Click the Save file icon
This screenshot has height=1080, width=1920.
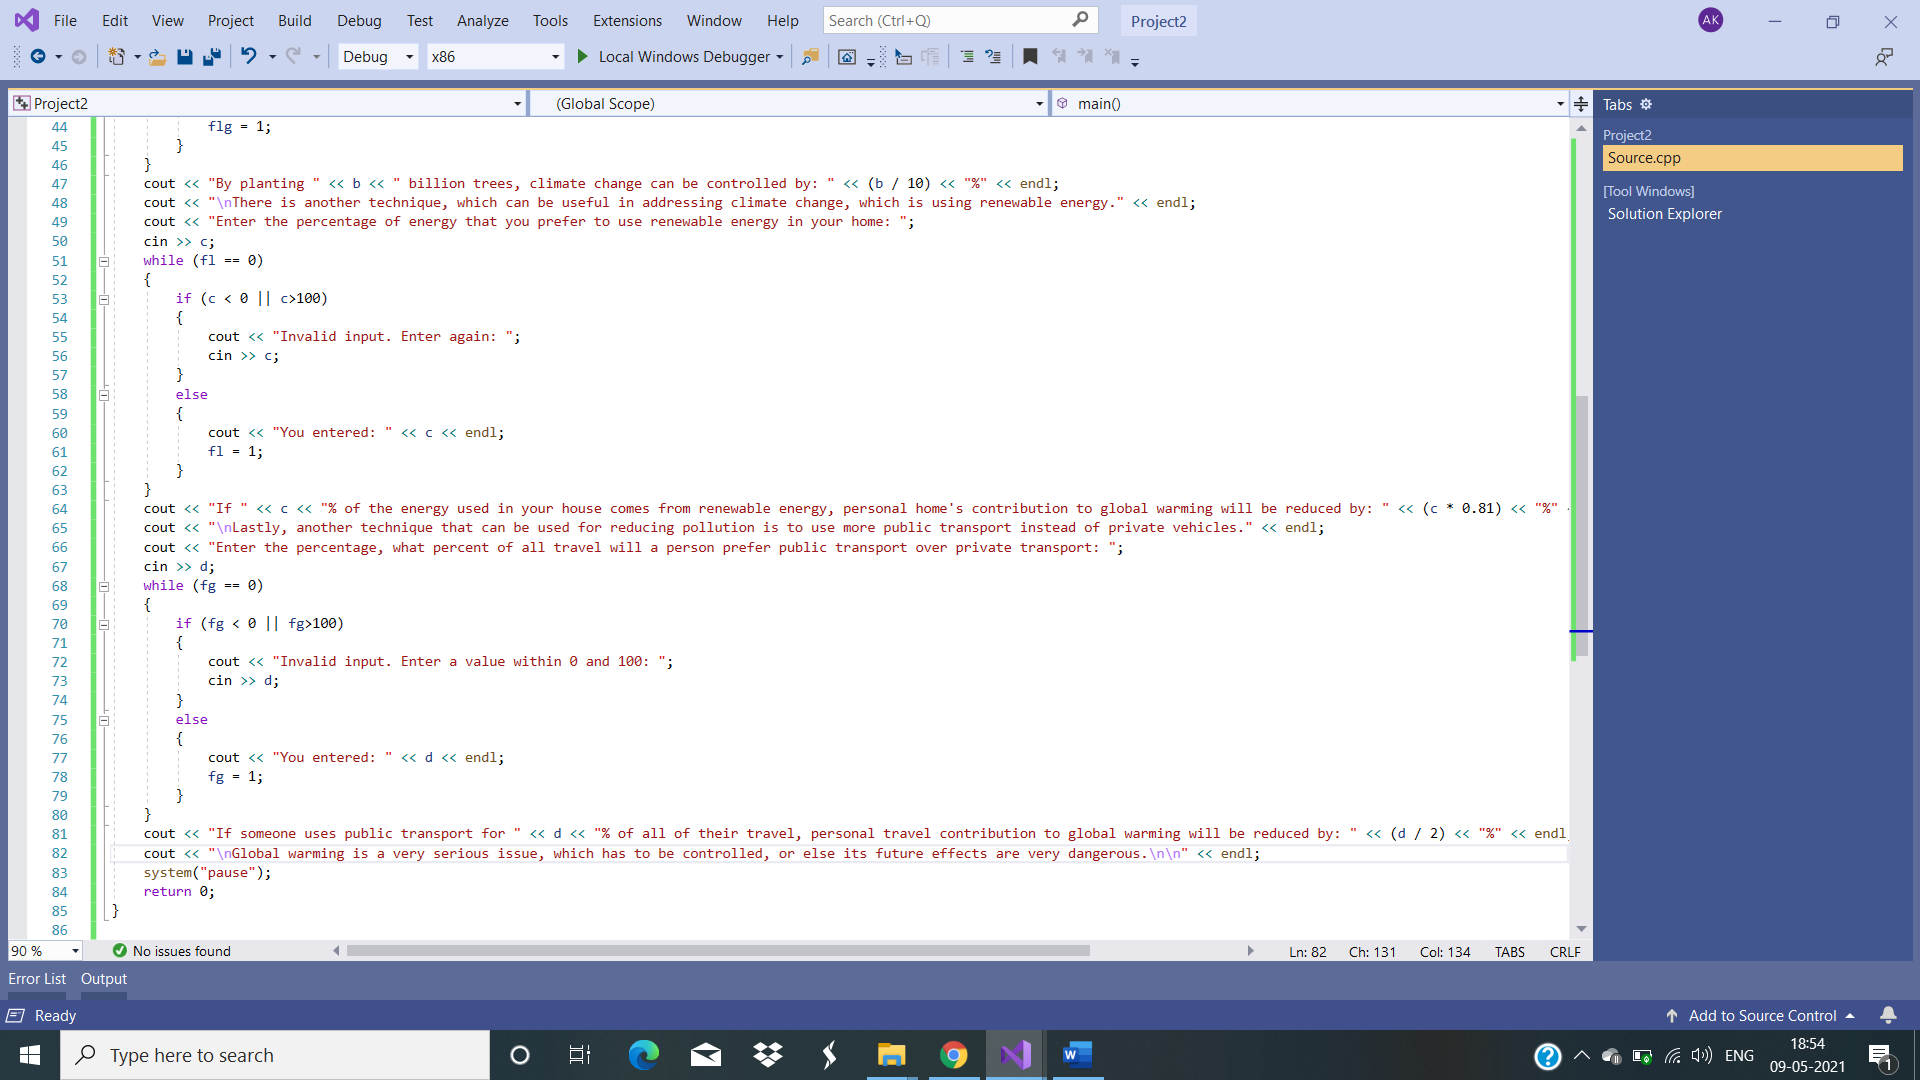tap(184, 57)
